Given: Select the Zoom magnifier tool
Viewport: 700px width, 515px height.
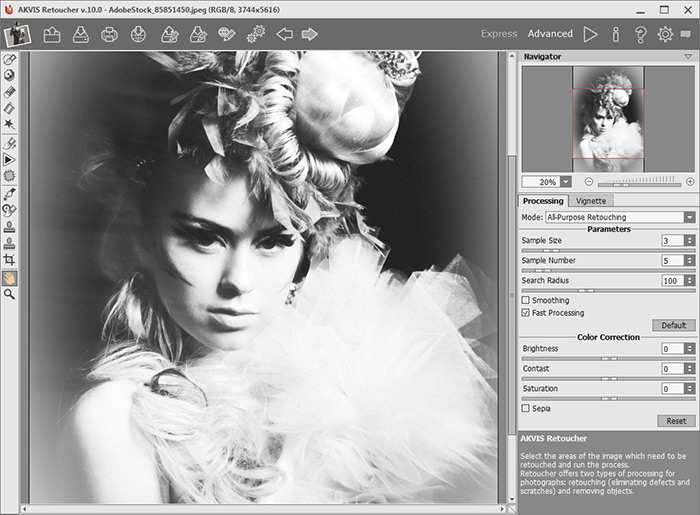Looking at the screenshot, I should tap(9, 295).
